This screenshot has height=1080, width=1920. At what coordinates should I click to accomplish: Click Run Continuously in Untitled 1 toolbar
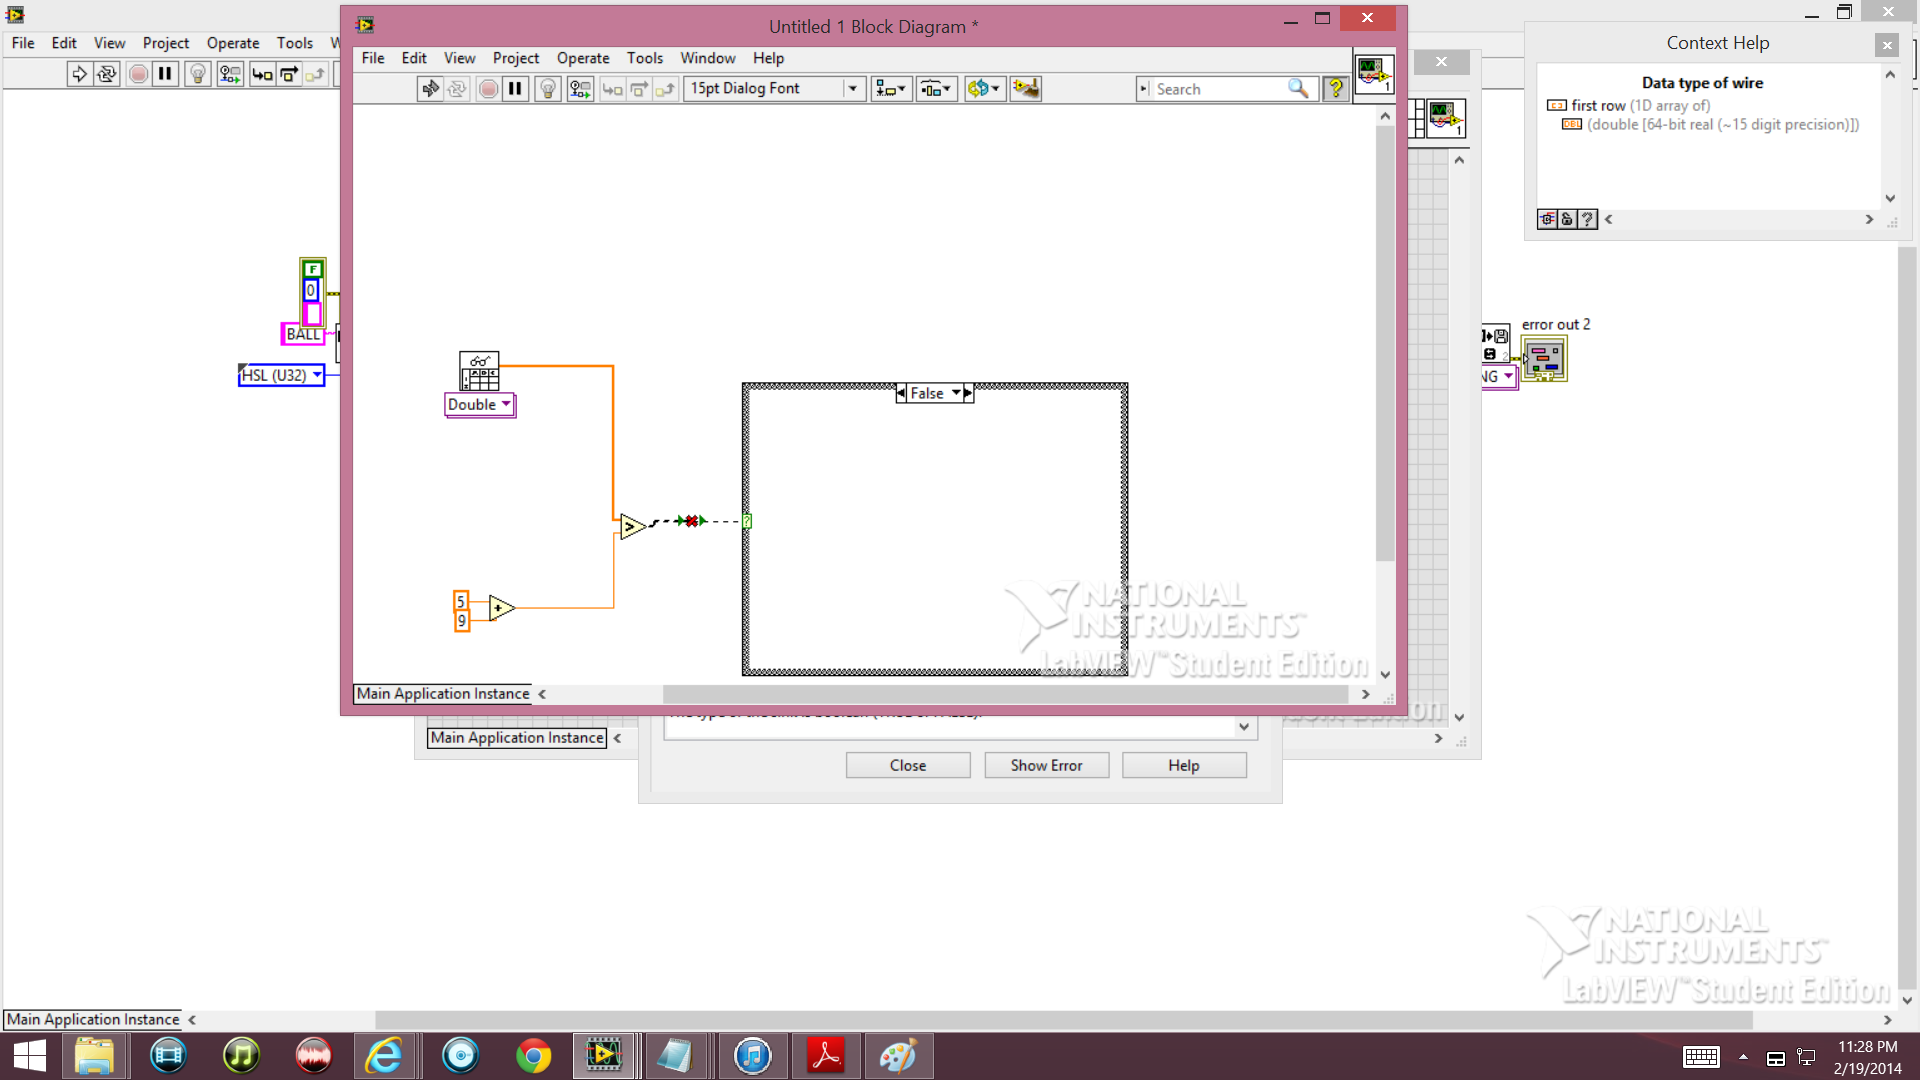[x=457, y=89]
